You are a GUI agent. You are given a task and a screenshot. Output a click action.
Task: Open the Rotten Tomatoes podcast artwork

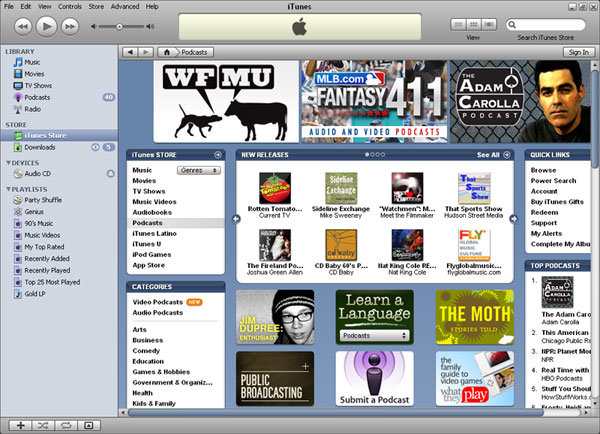275,188
